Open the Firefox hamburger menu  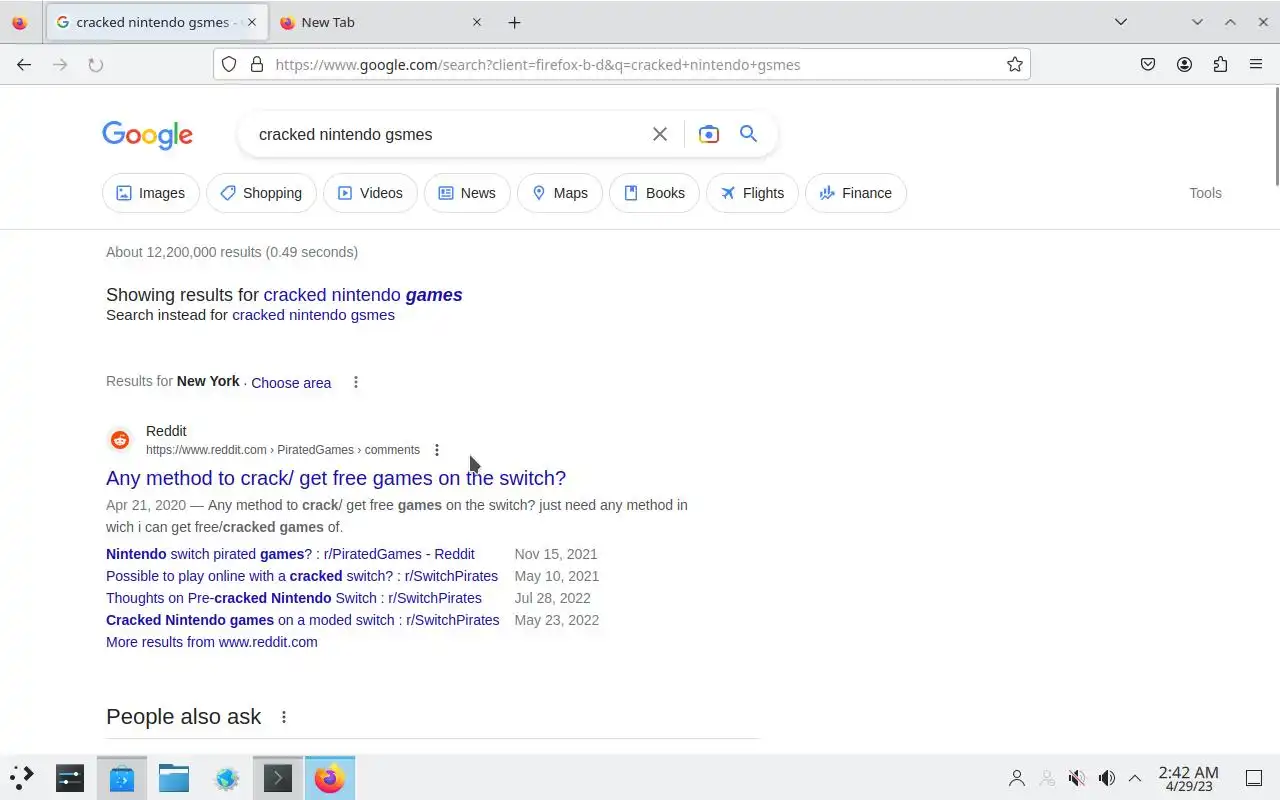click(1256, 65)
